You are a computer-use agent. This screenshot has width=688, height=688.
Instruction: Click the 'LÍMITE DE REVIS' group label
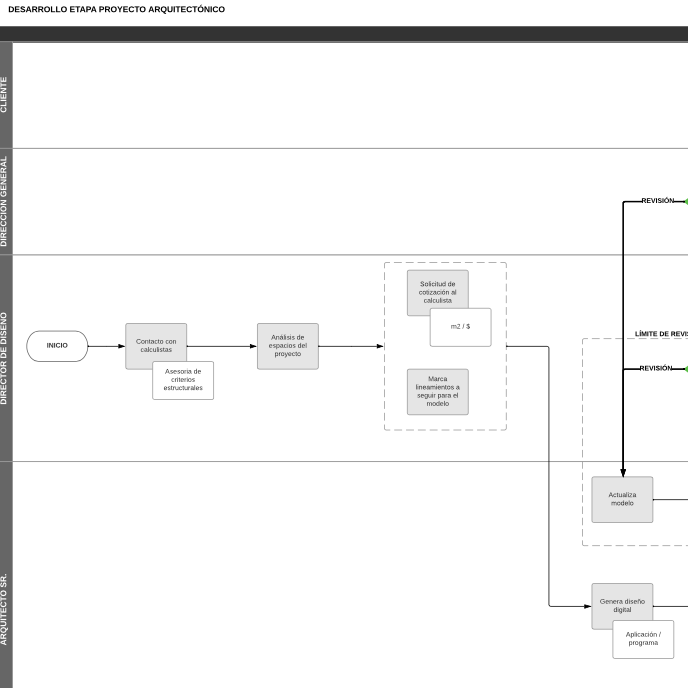point(660,334)
